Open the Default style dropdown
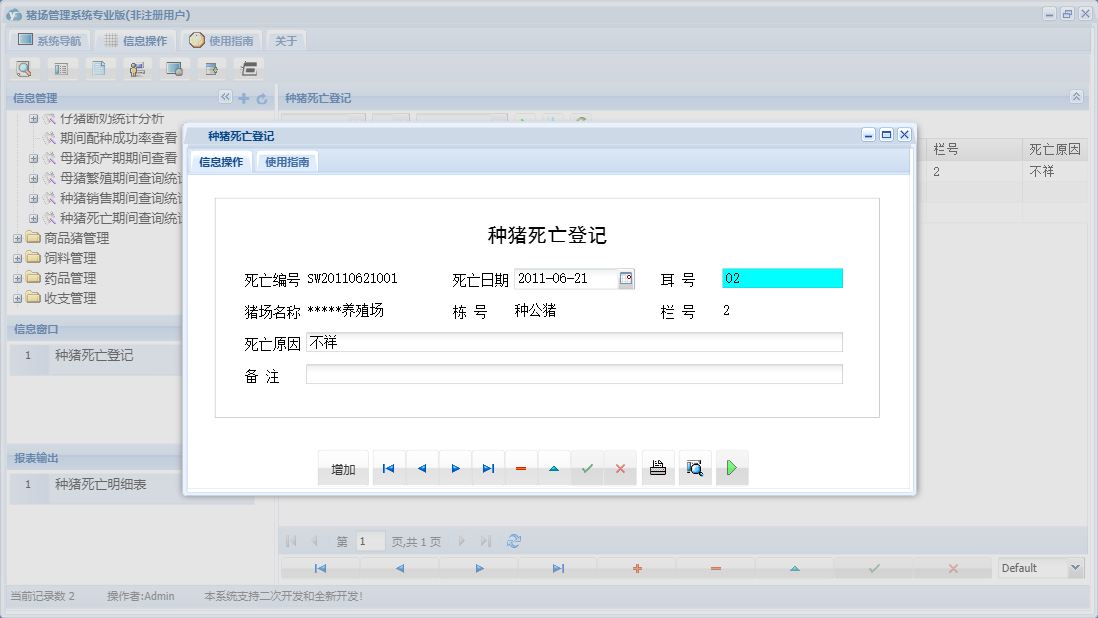 tap(1076, 568)
